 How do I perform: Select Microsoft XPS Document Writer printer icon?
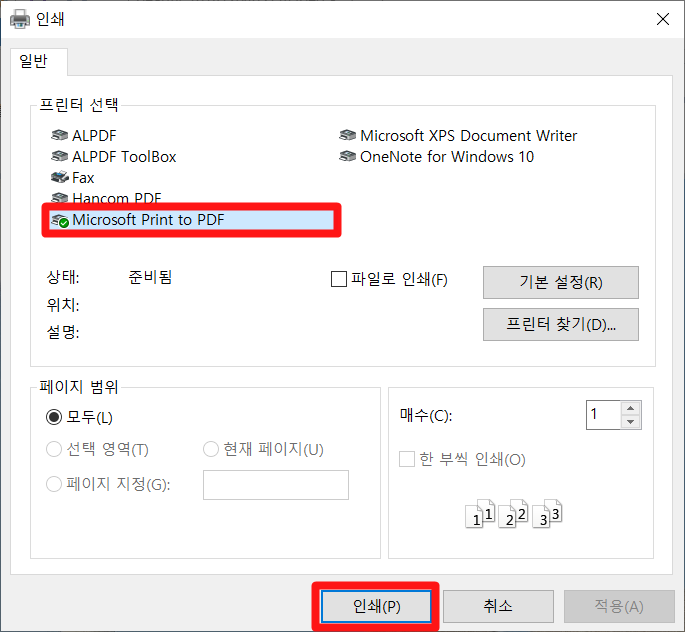347,135
